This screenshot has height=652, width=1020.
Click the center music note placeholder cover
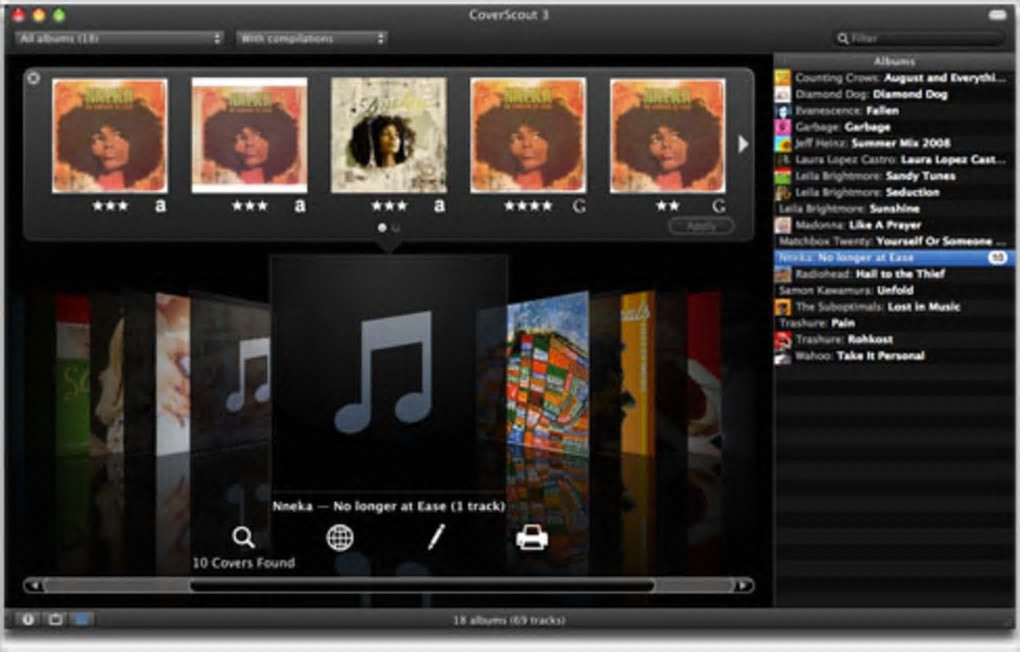tap(388, 372)
